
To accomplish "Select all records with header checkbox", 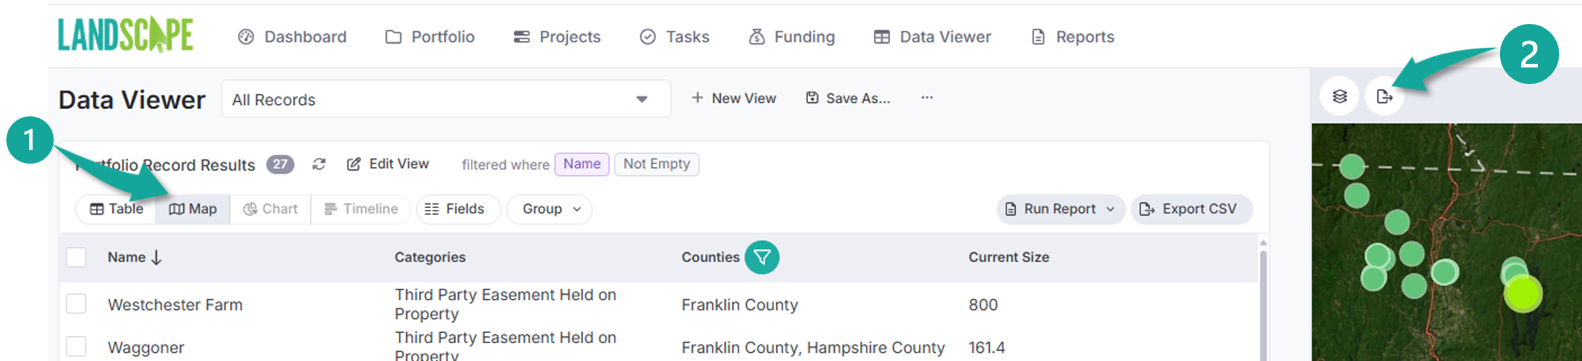I will [x=76, y=257].
